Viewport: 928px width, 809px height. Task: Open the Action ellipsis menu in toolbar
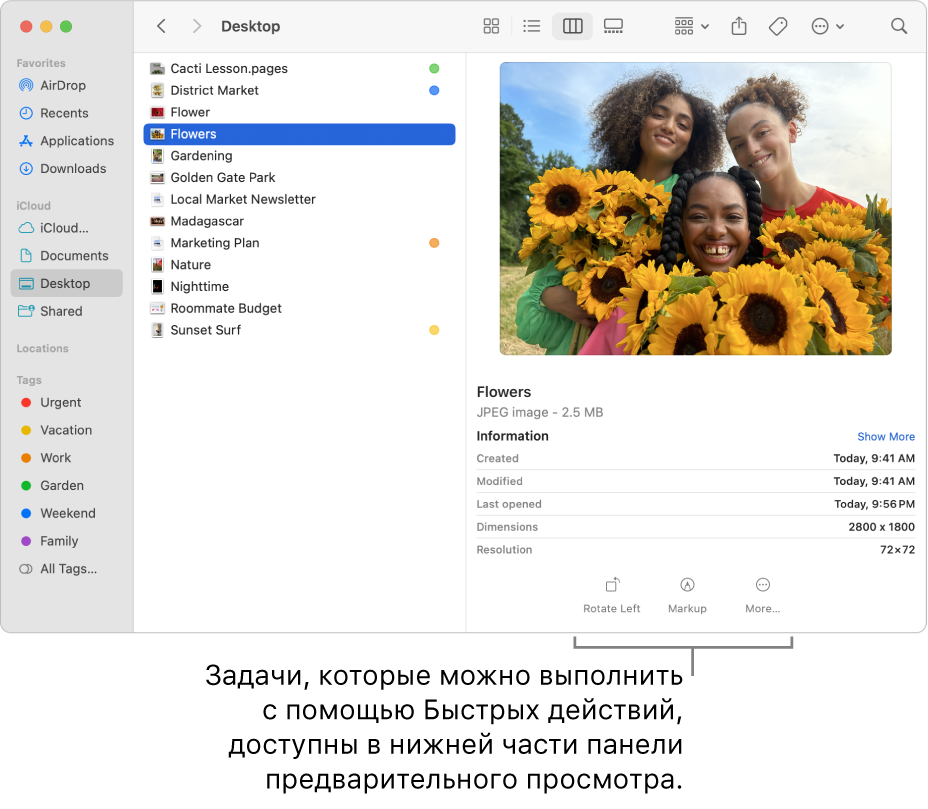click(x=827, y=26)
